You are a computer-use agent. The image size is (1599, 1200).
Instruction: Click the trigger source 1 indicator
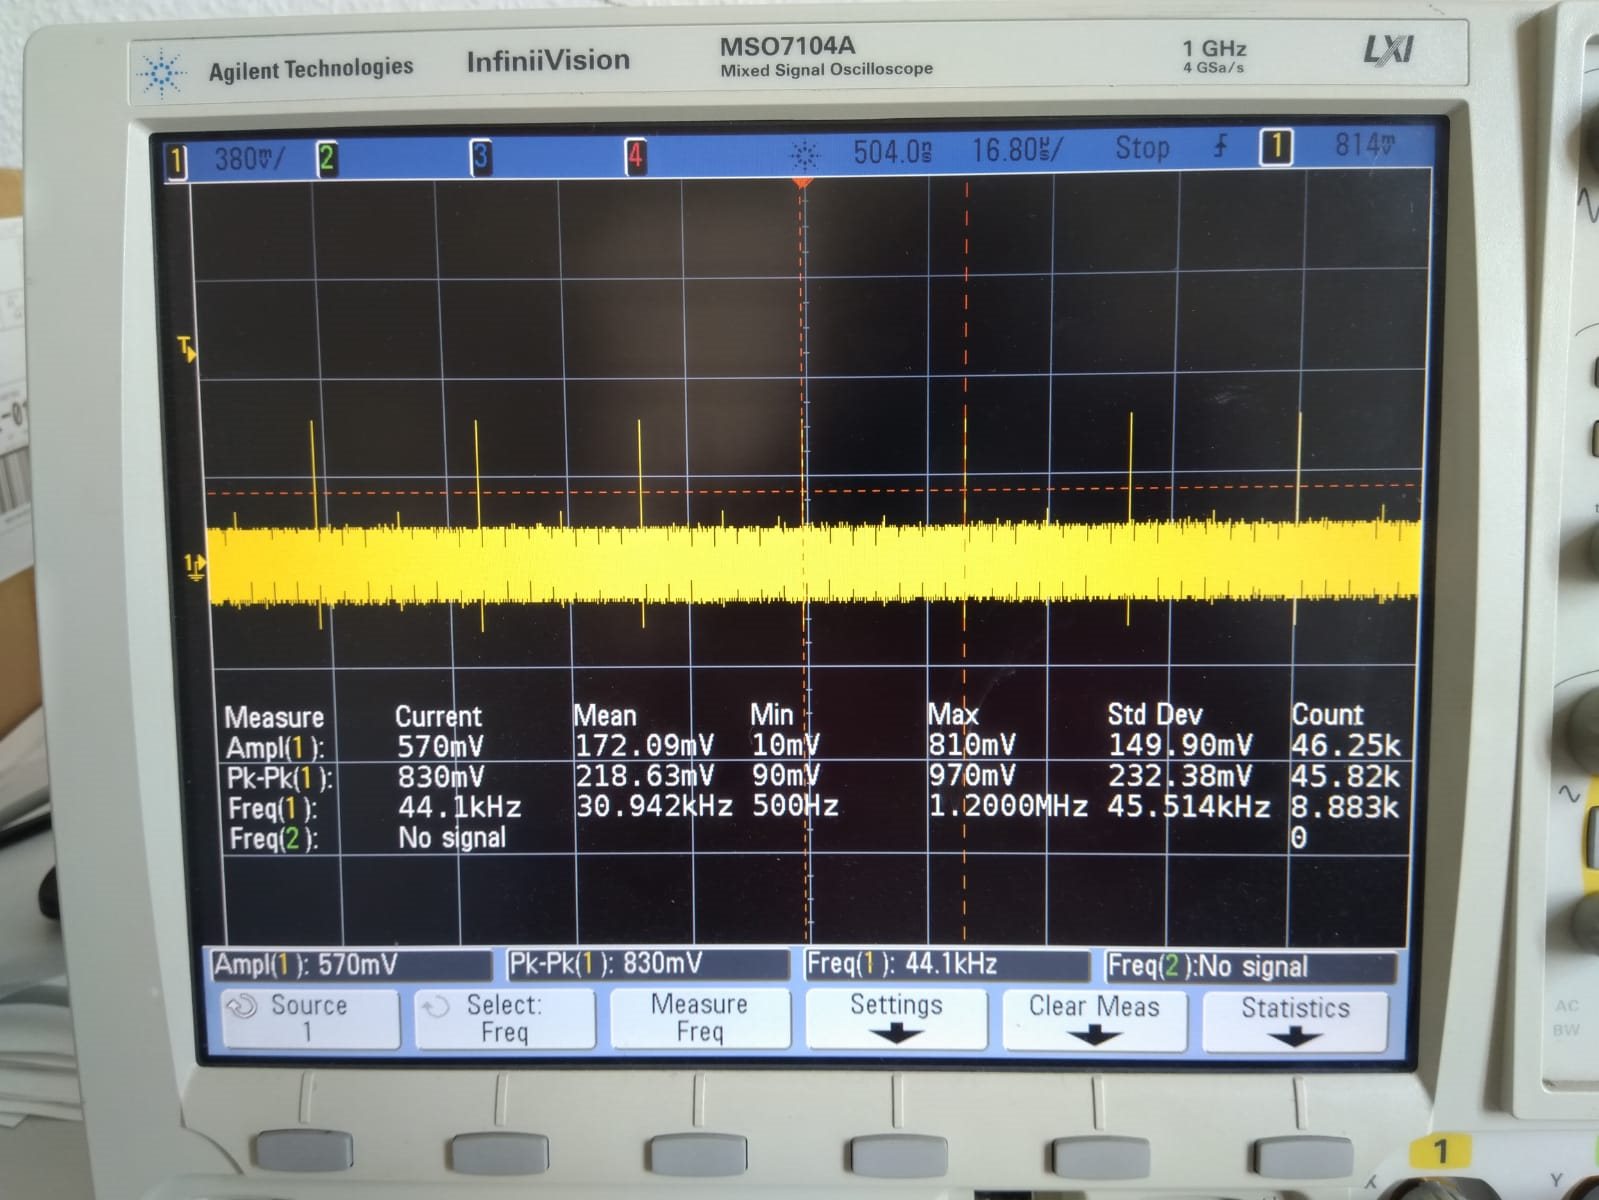[x=1275, y=147]
